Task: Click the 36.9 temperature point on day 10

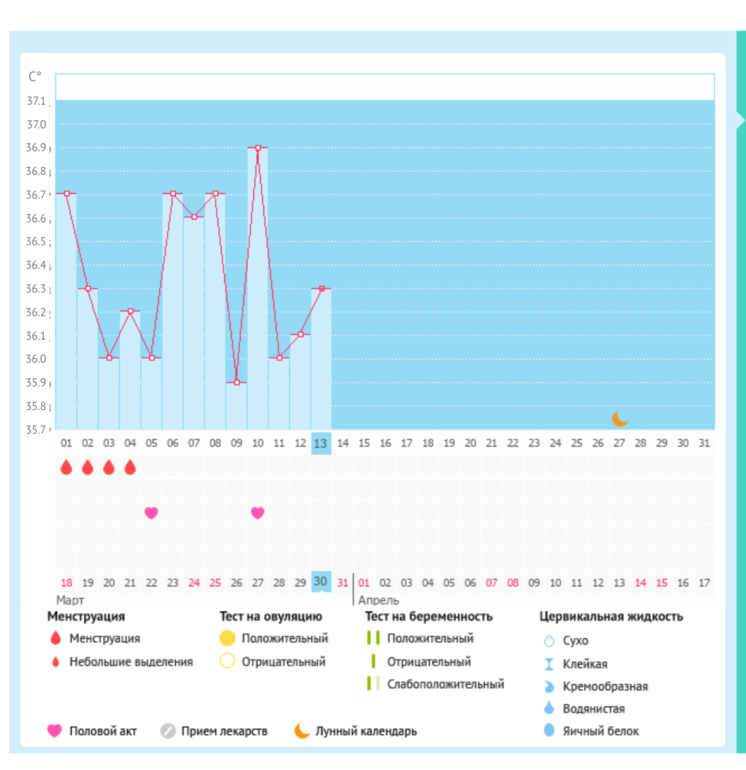Action: pos(257,148)
